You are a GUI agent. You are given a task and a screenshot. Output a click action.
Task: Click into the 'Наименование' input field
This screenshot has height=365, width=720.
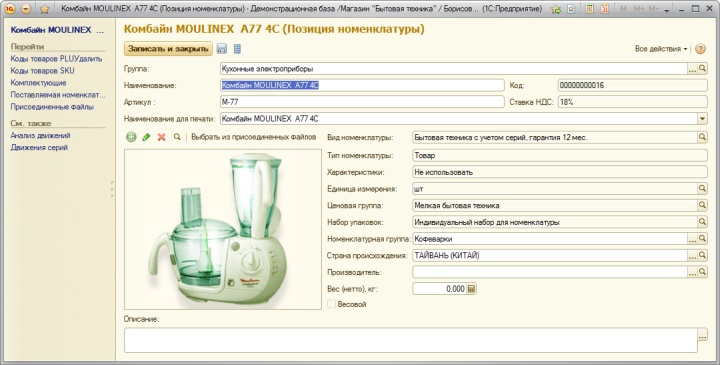(362, 85)
